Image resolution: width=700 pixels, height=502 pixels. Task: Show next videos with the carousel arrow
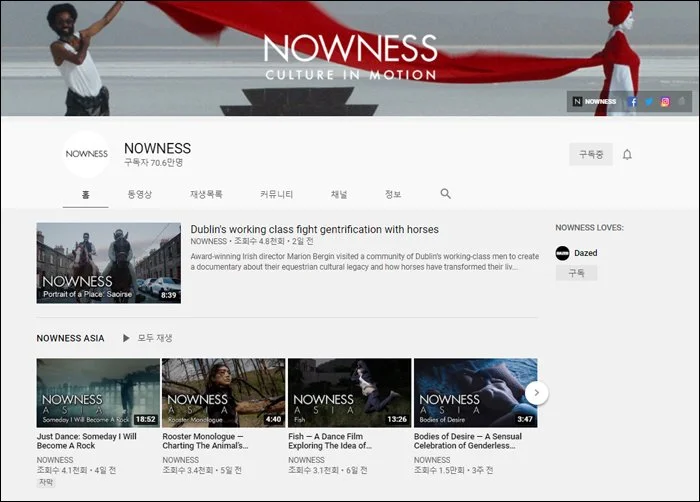[536, 393]
